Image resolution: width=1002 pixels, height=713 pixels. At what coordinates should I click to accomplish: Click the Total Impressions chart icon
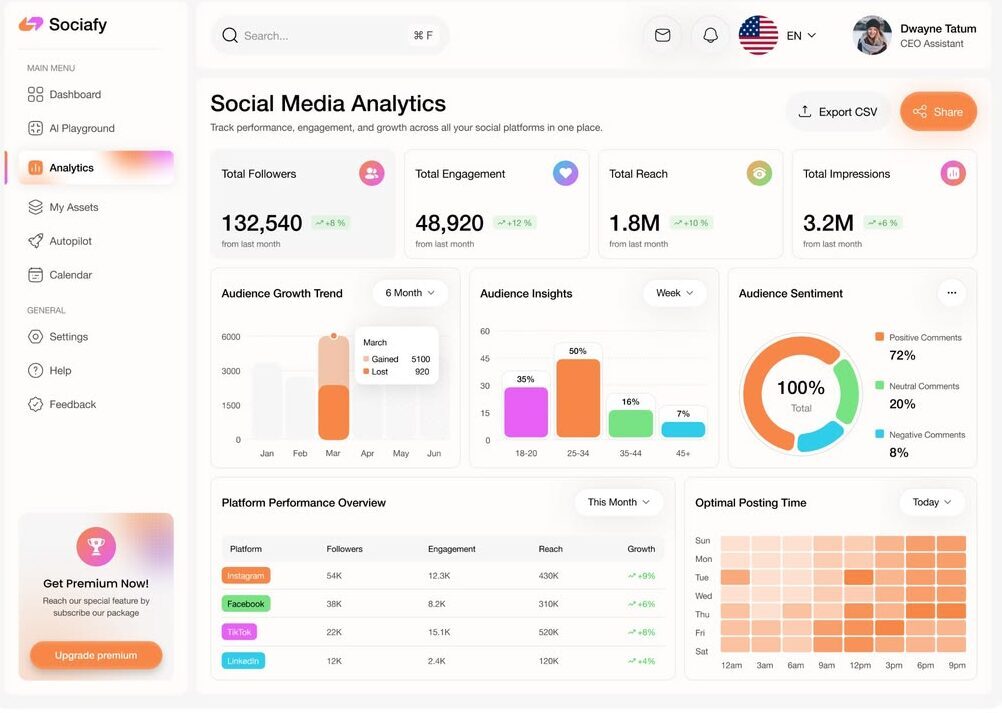tap(953, 173)
